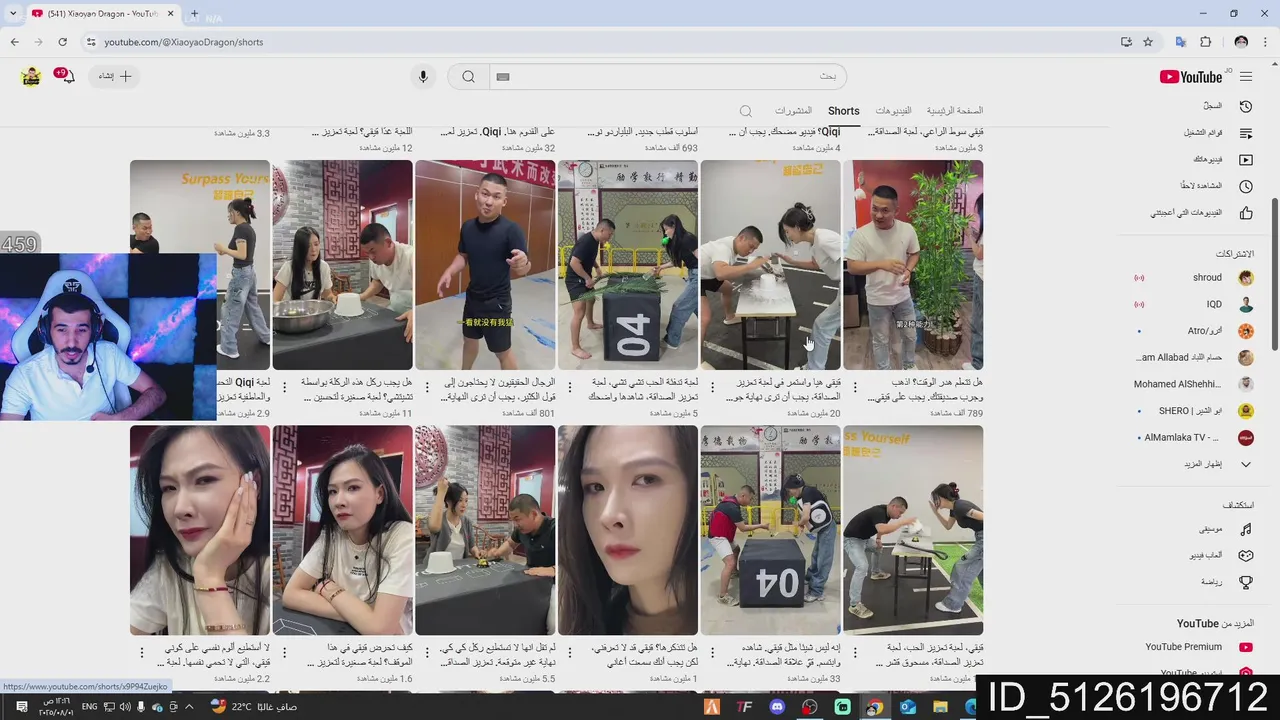1280x720 pixels.
Task: Click the magnifier search button
Action: pyautogui.click(x=468, y=77)
